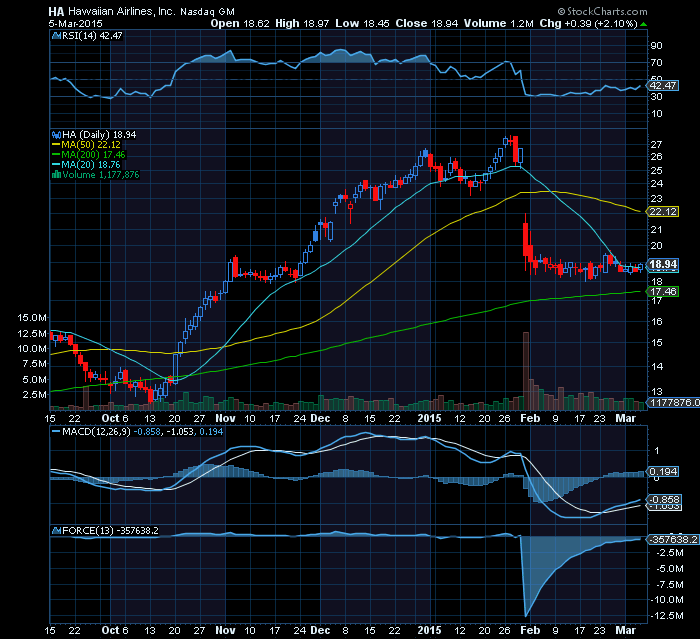Click the Volume 1.2M value in header
Screen dimensions: 700x639
498,23
